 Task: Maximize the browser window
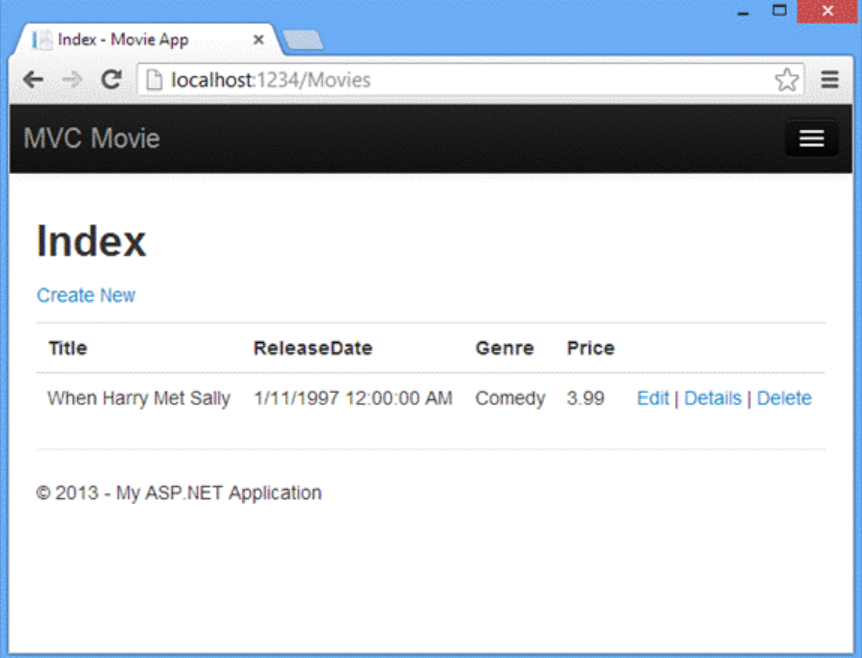pyautogui.click(x=780, y=11)
